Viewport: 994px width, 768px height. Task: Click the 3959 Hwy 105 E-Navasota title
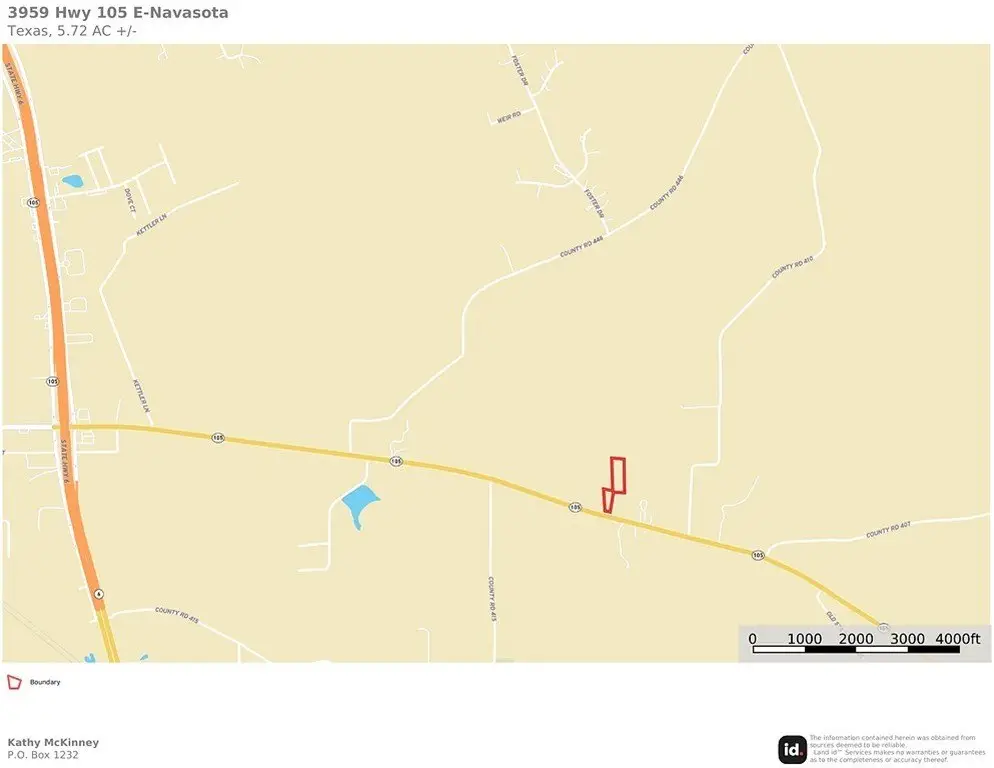118,13
